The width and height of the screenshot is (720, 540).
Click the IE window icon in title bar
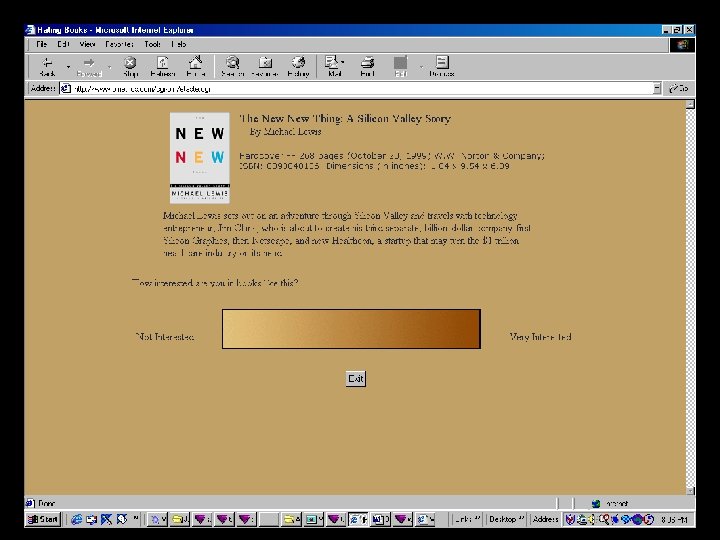click(x=30, y=30)
